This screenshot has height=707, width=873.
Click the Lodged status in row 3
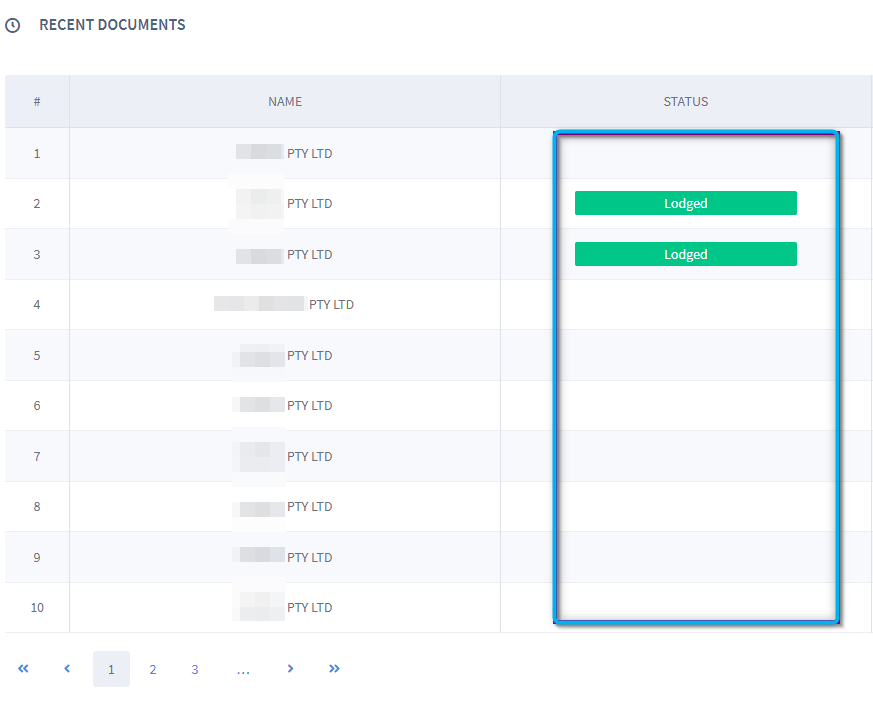[x=685, y=254]
